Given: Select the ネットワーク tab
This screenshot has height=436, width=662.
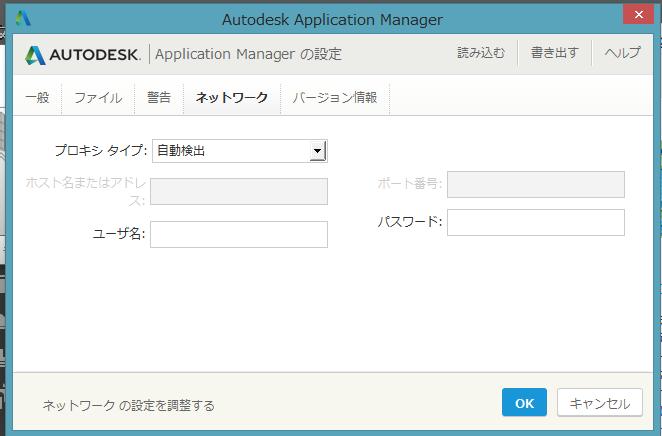Looking at the screenshot, I should point(232,97).
